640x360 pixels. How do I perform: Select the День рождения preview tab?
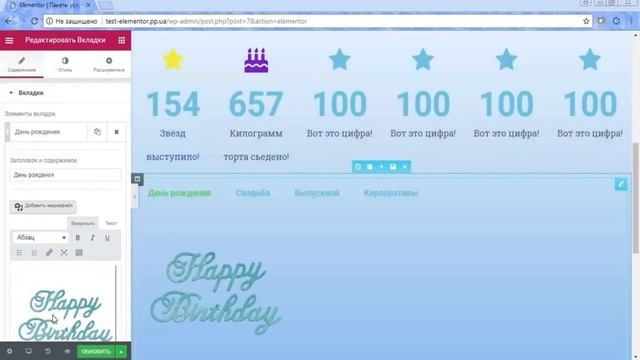[179, 193]
